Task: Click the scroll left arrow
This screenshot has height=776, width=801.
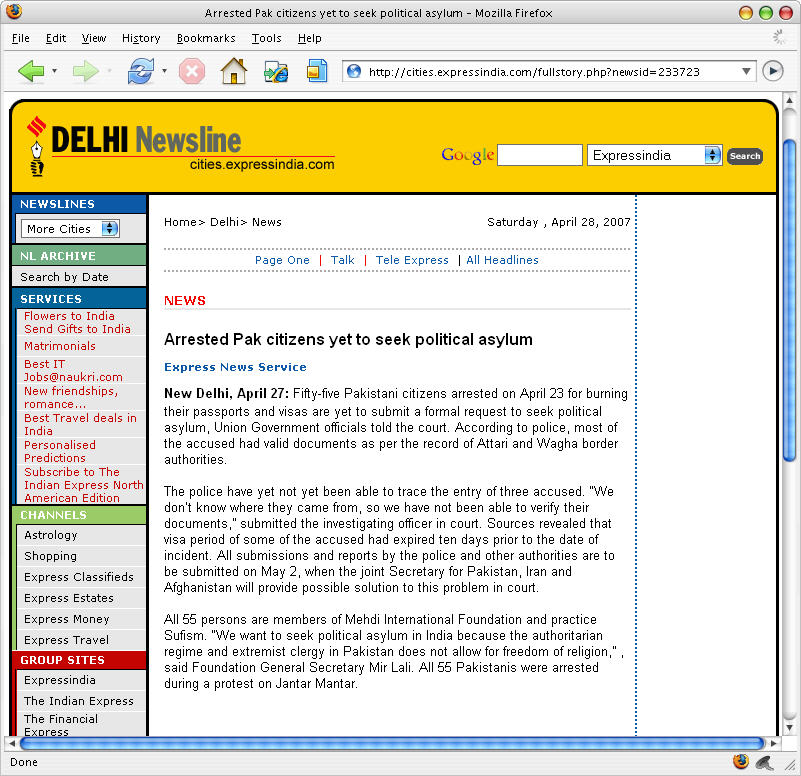Action: coord(12,743)
